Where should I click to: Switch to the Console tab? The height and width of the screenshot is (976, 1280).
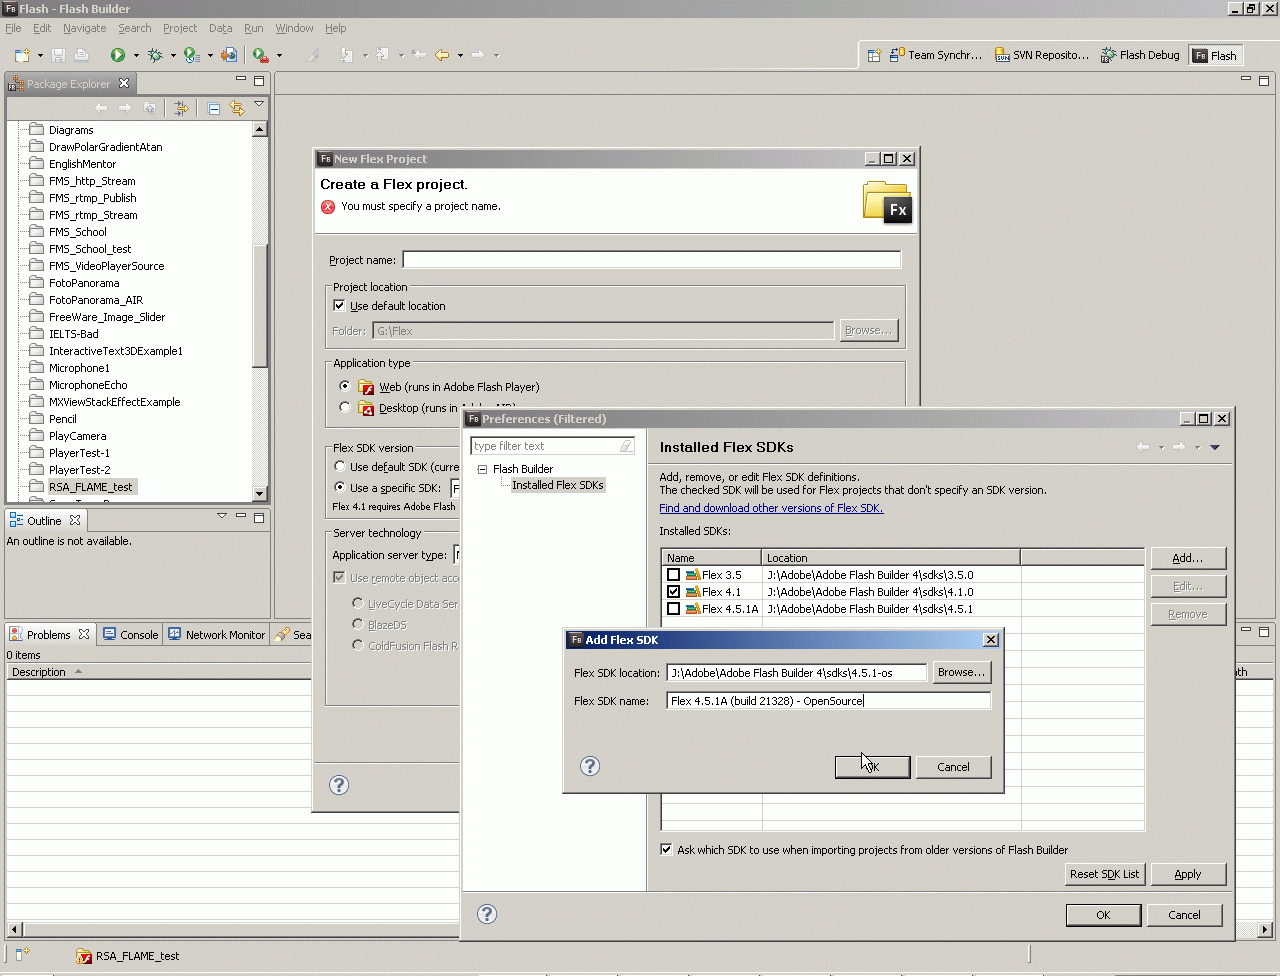click(x=130, y=634)
